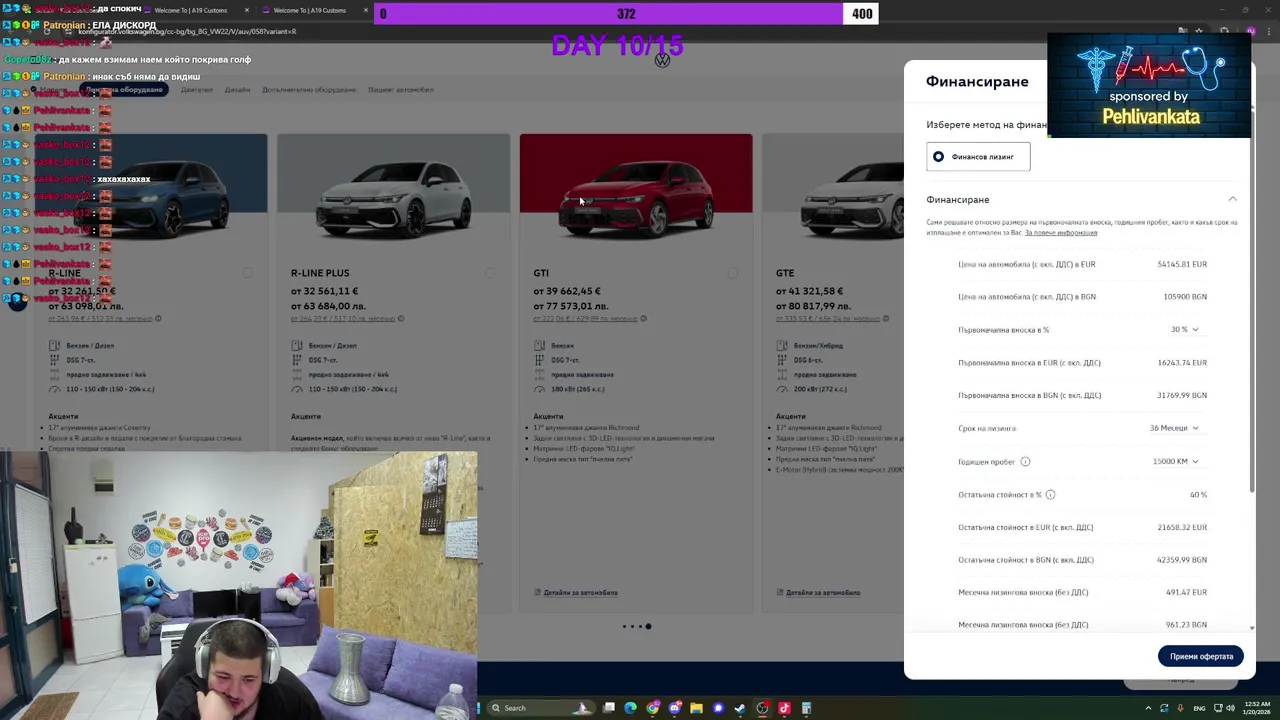
Task: Tick the R-LINE compare checkbox
Action: (248, 273)
